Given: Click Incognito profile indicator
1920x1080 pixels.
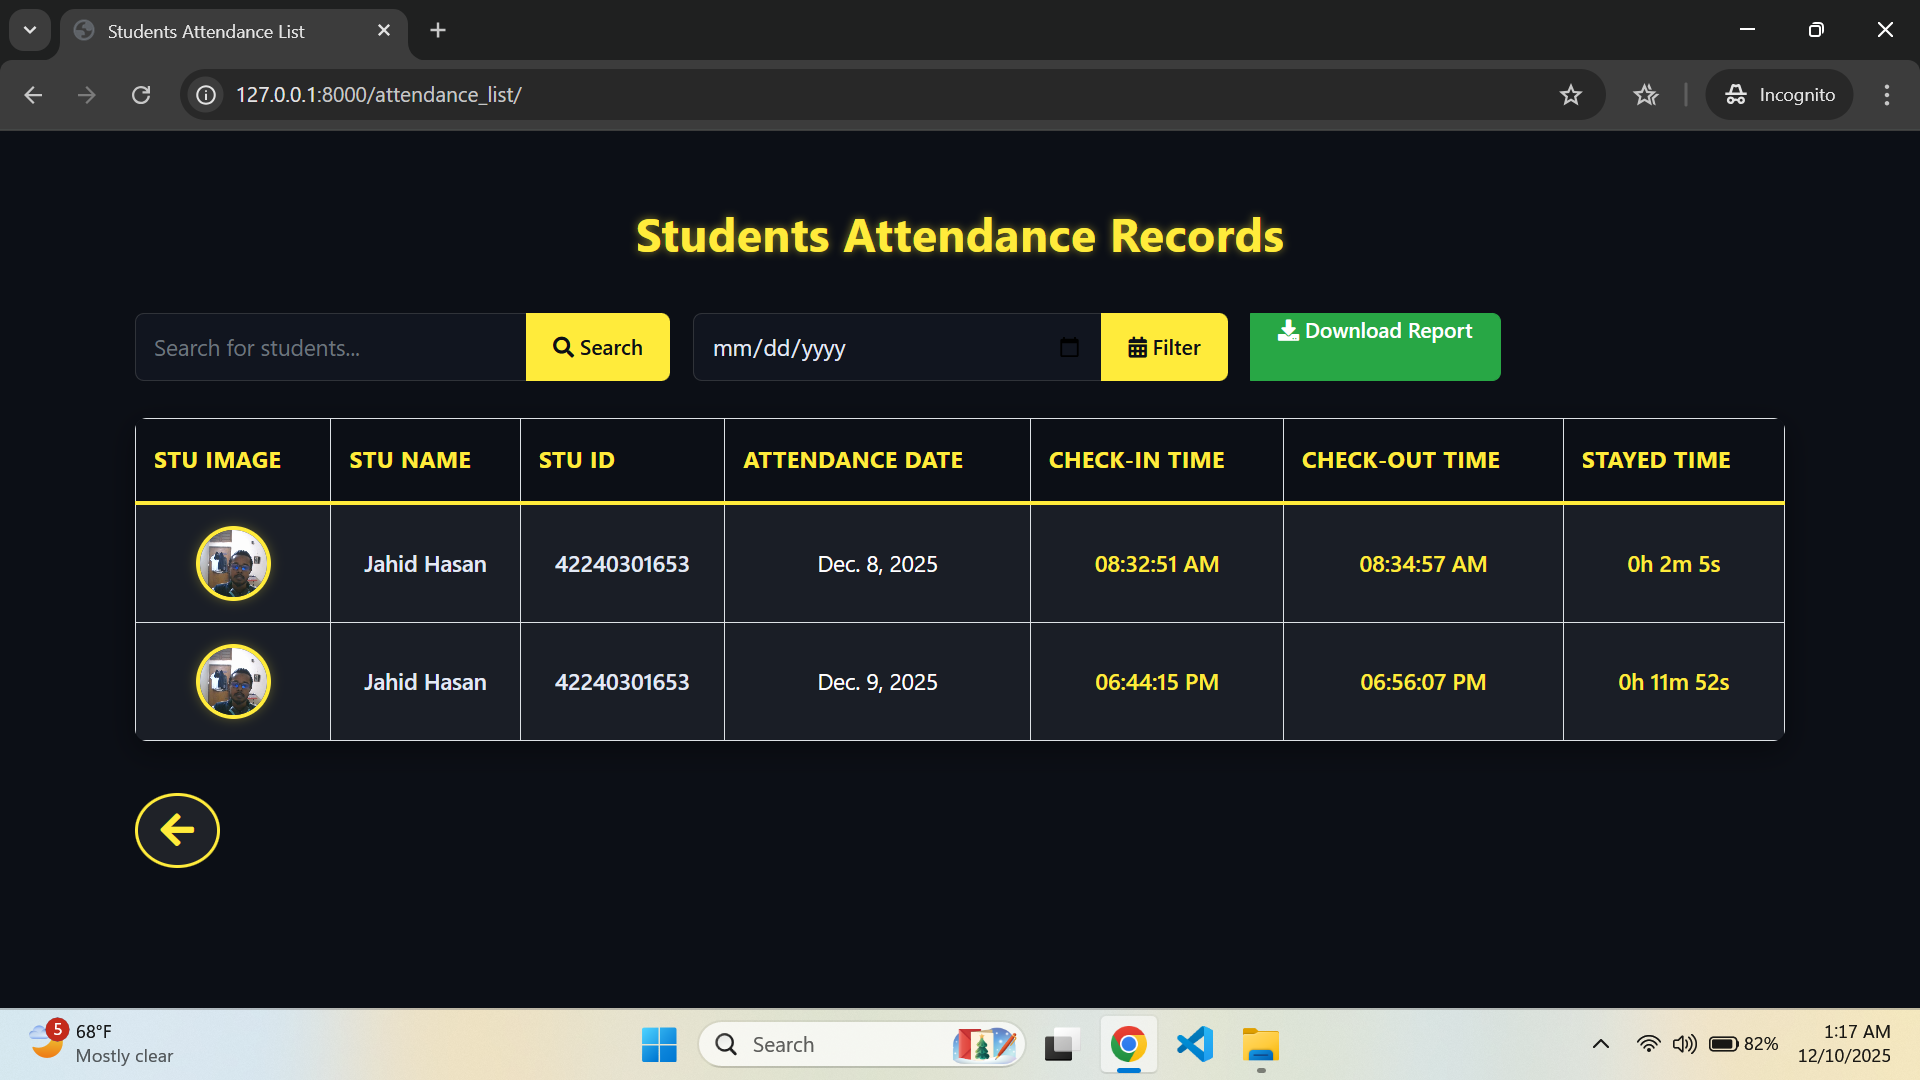Looking at the screenshot, I should 1780,95.
